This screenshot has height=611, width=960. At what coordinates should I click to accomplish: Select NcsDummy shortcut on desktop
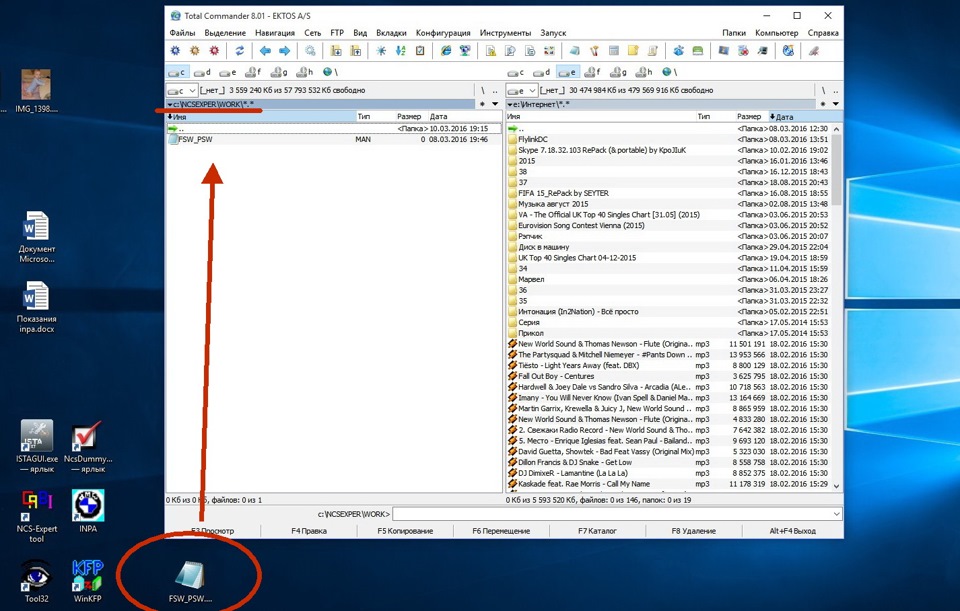[x=88, y=446]
